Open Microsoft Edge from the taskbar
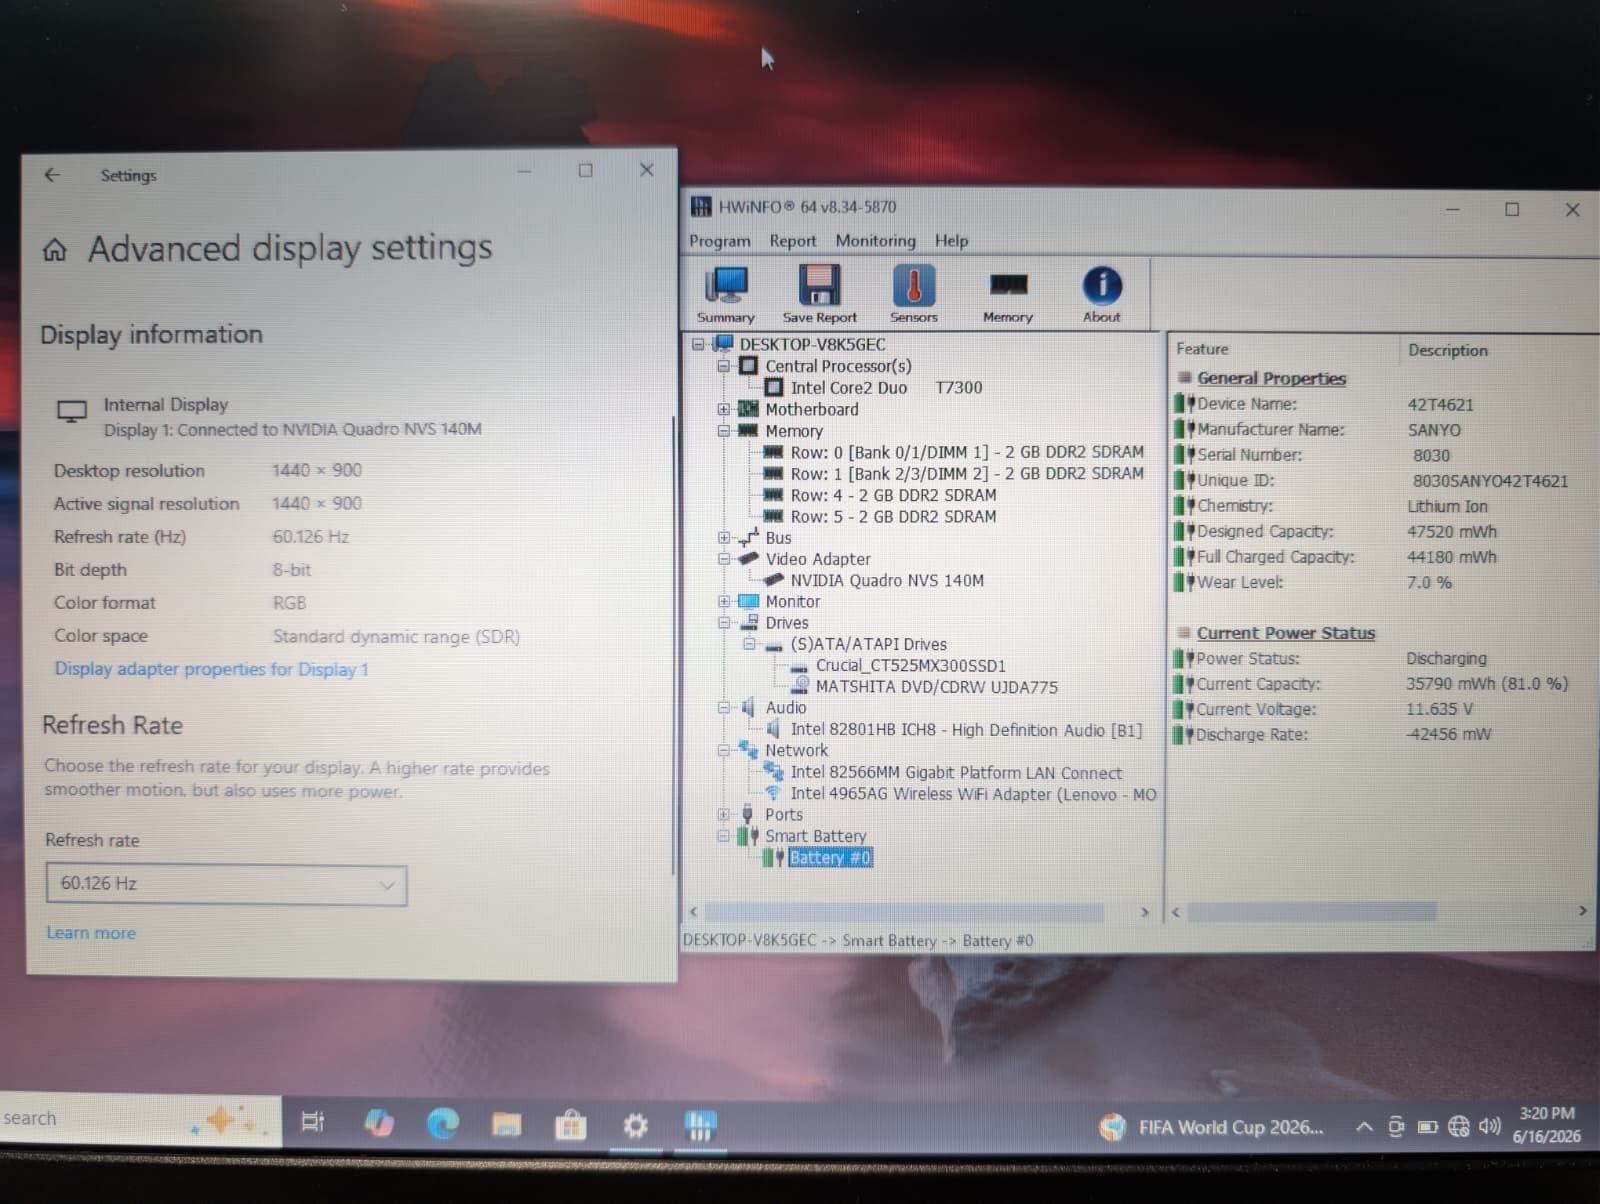1600x1204 pixels. coord(442,1124)
